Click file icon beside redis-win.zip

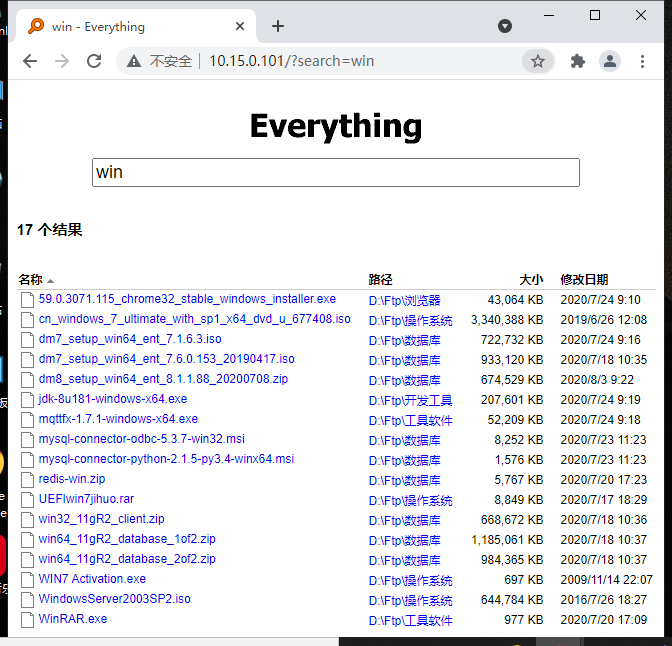pos(27,480)
